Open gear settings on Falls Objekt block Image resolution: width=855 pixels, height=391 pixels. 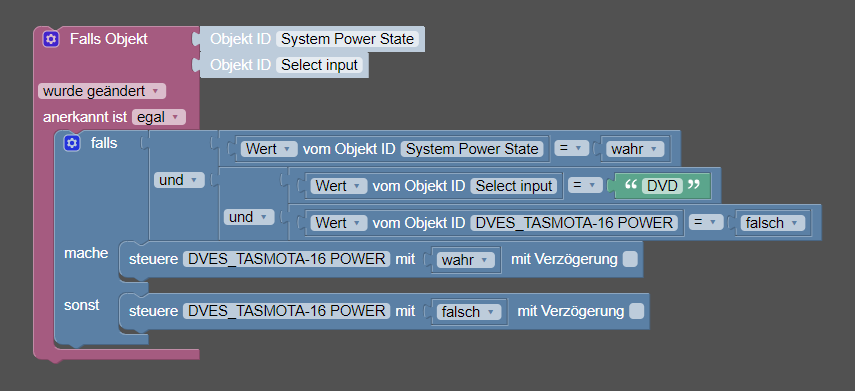coord(51,39)
